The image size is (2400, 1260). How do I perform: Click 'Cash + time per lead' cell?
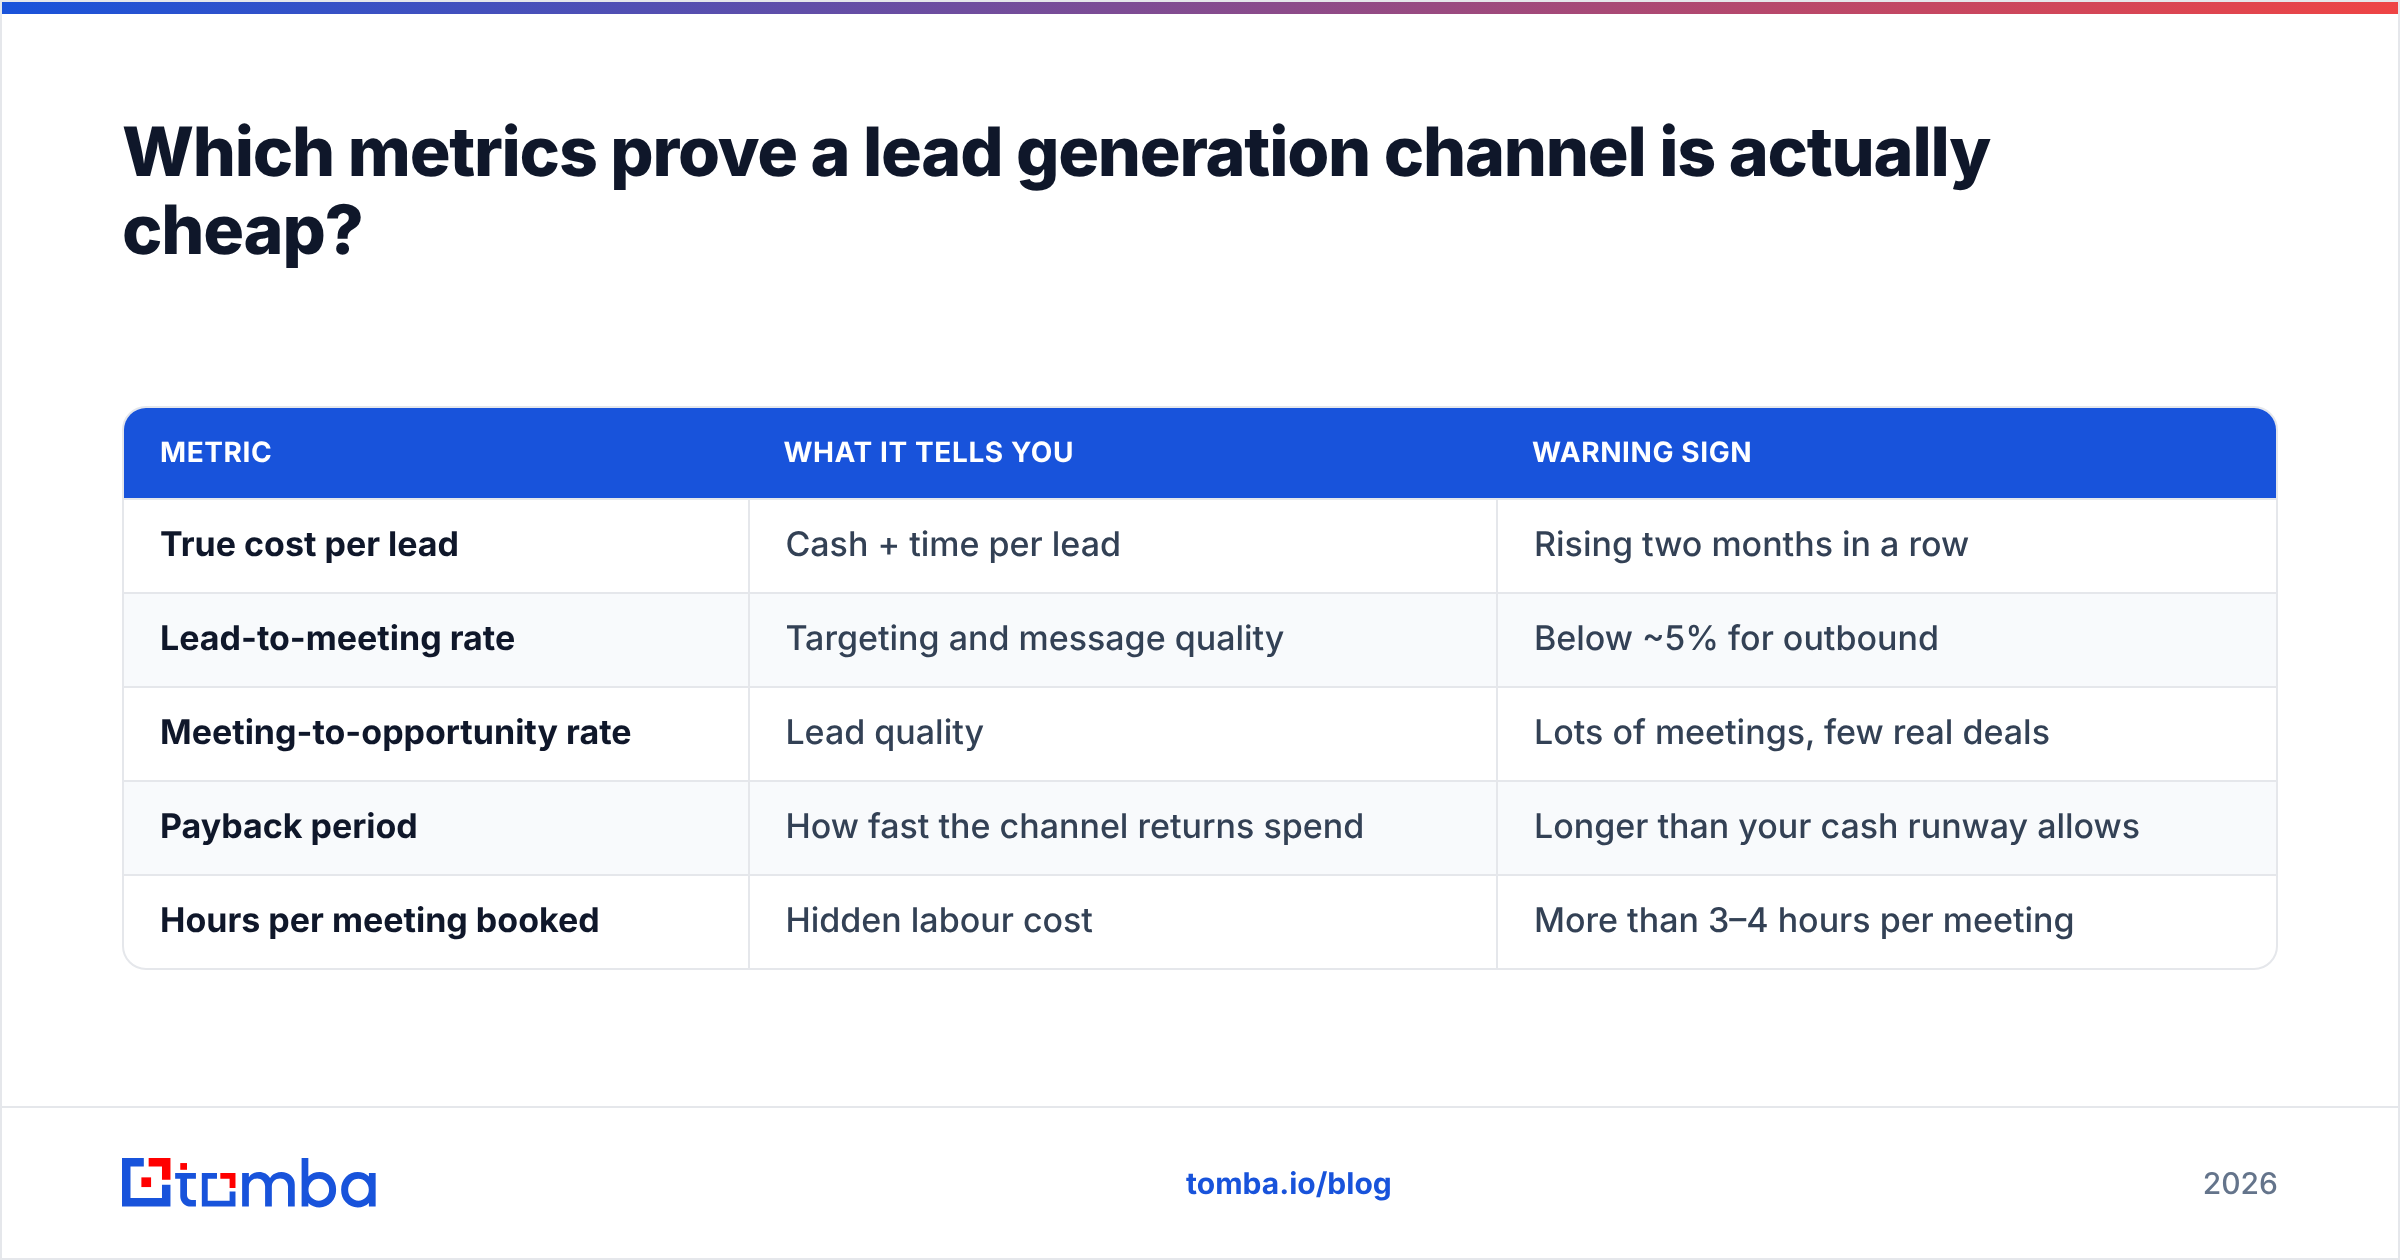click(1123, 545)
